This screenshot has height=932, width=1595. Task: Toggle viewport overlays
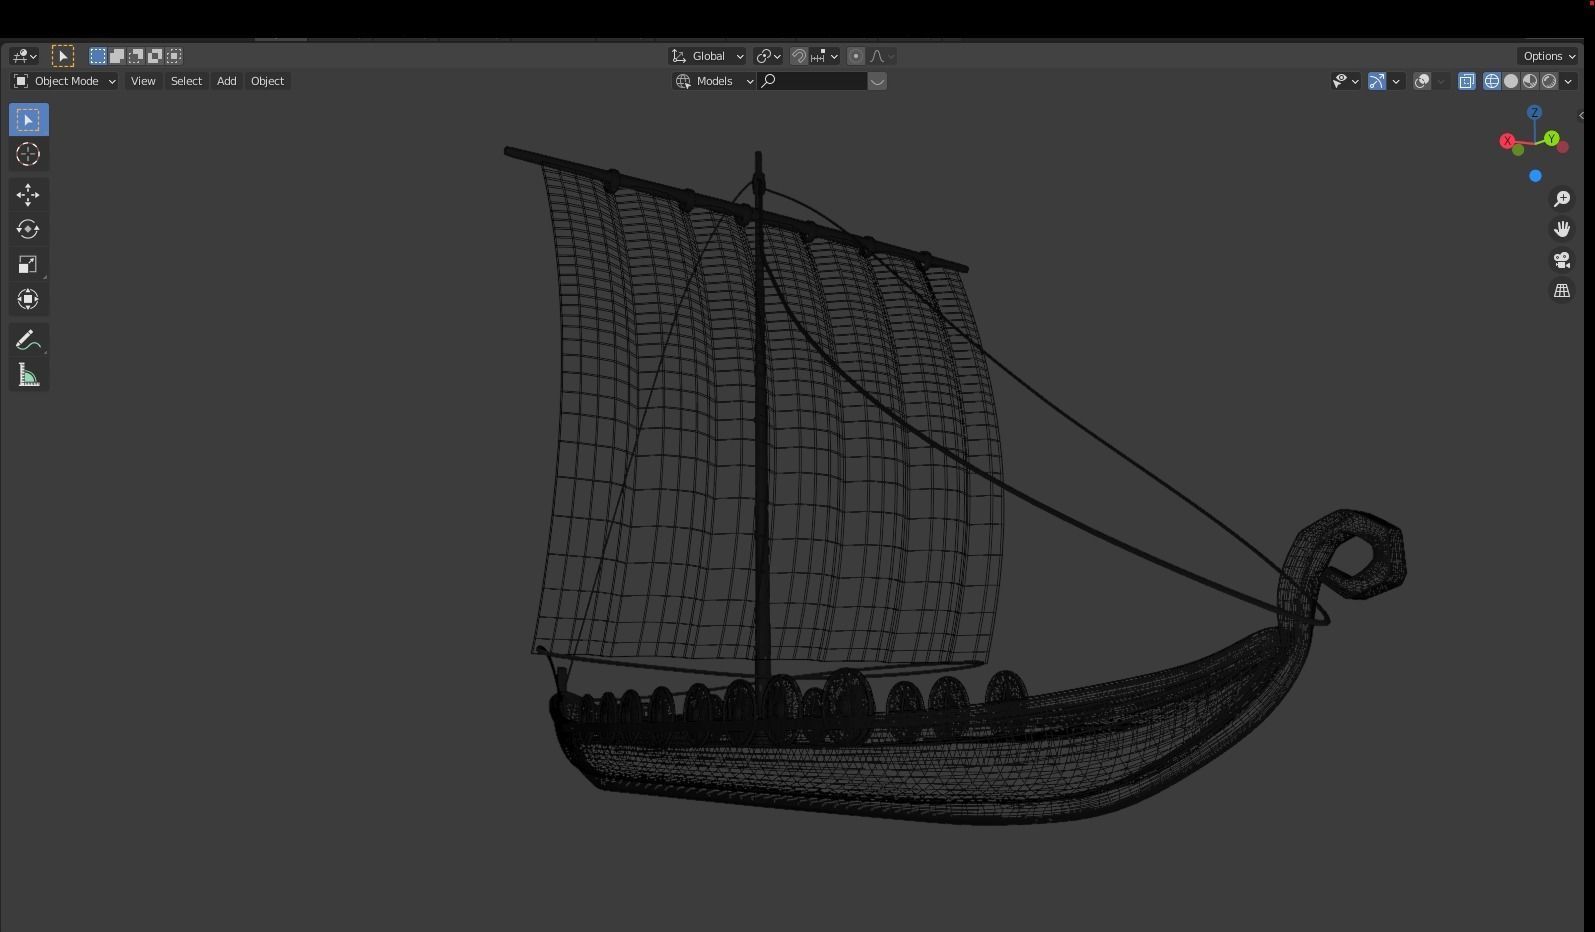[1422, 81]
